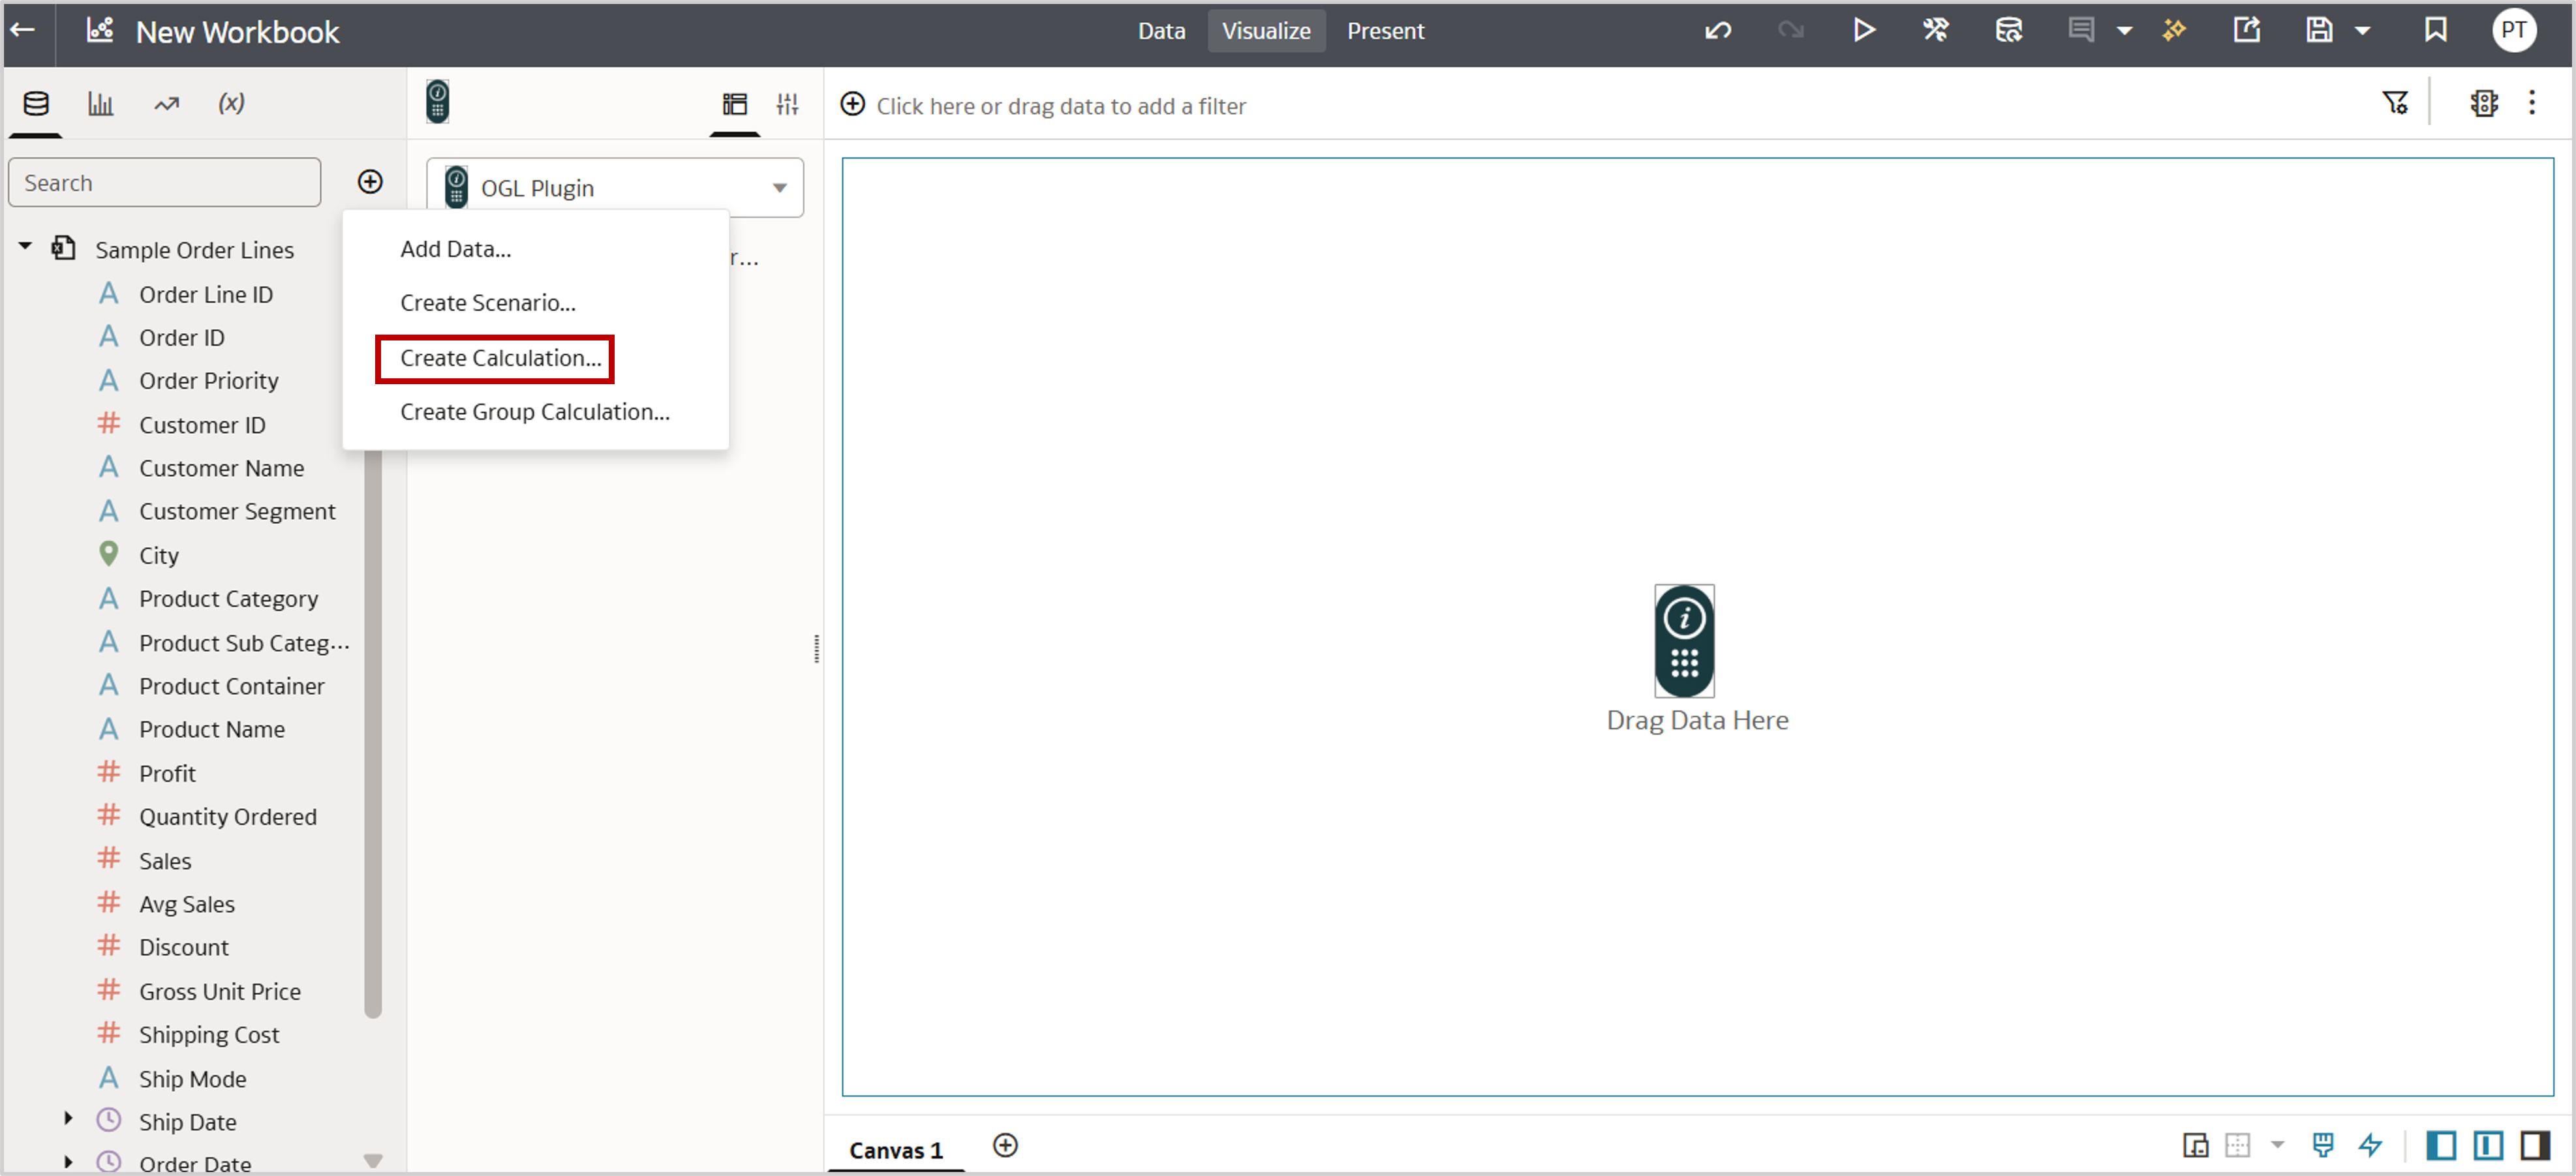The width and height of the screenshot is (2576, 1176).
Task: Click the add filter bar text
Action: [1060, 106]
